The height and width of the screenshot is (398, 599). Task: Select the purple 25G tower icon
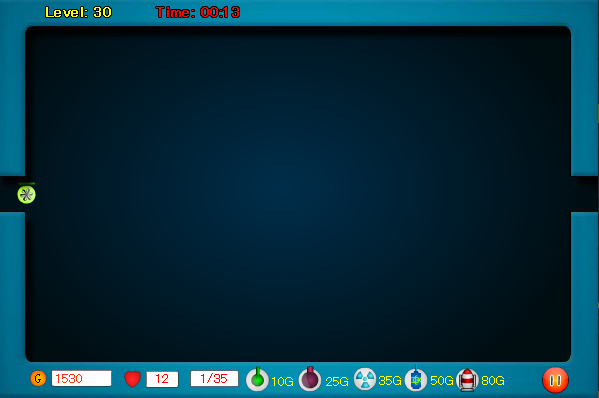pyautogui.click(x=310, y=379)
